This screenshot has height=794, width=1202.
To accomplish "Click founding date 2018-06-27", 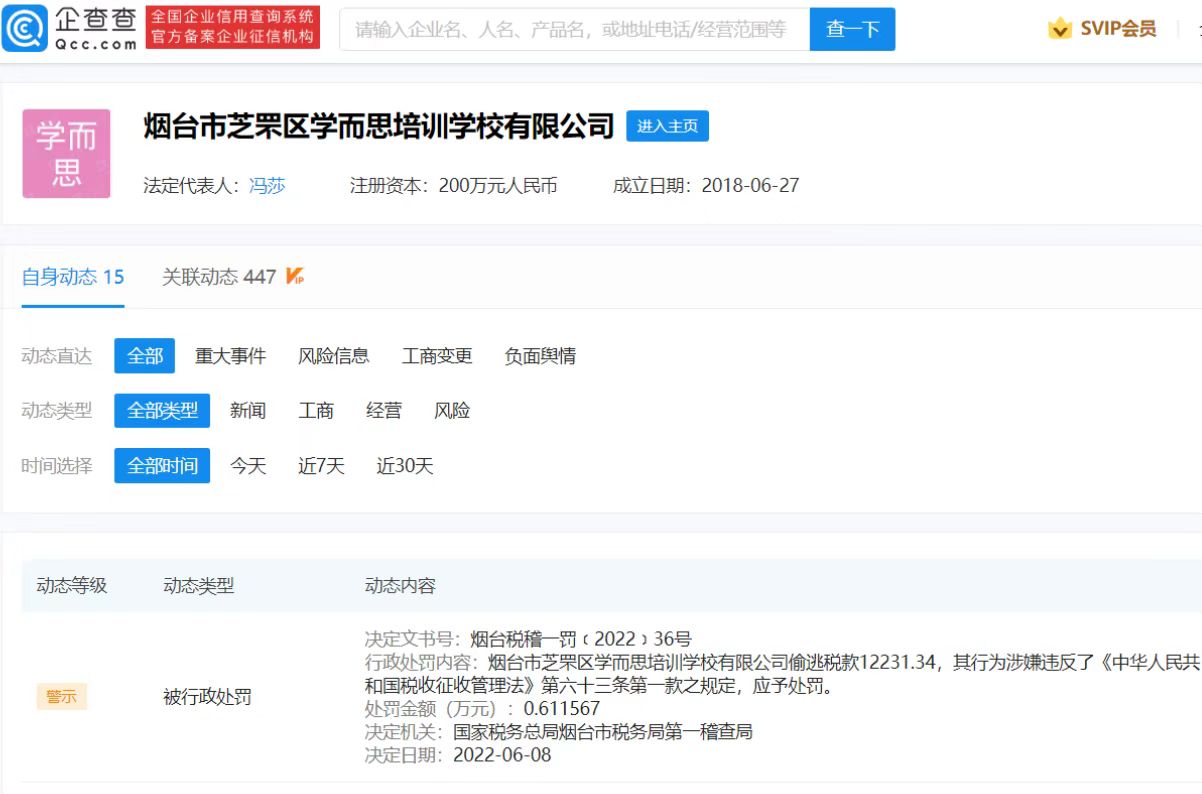I will [x=750, y=185].
